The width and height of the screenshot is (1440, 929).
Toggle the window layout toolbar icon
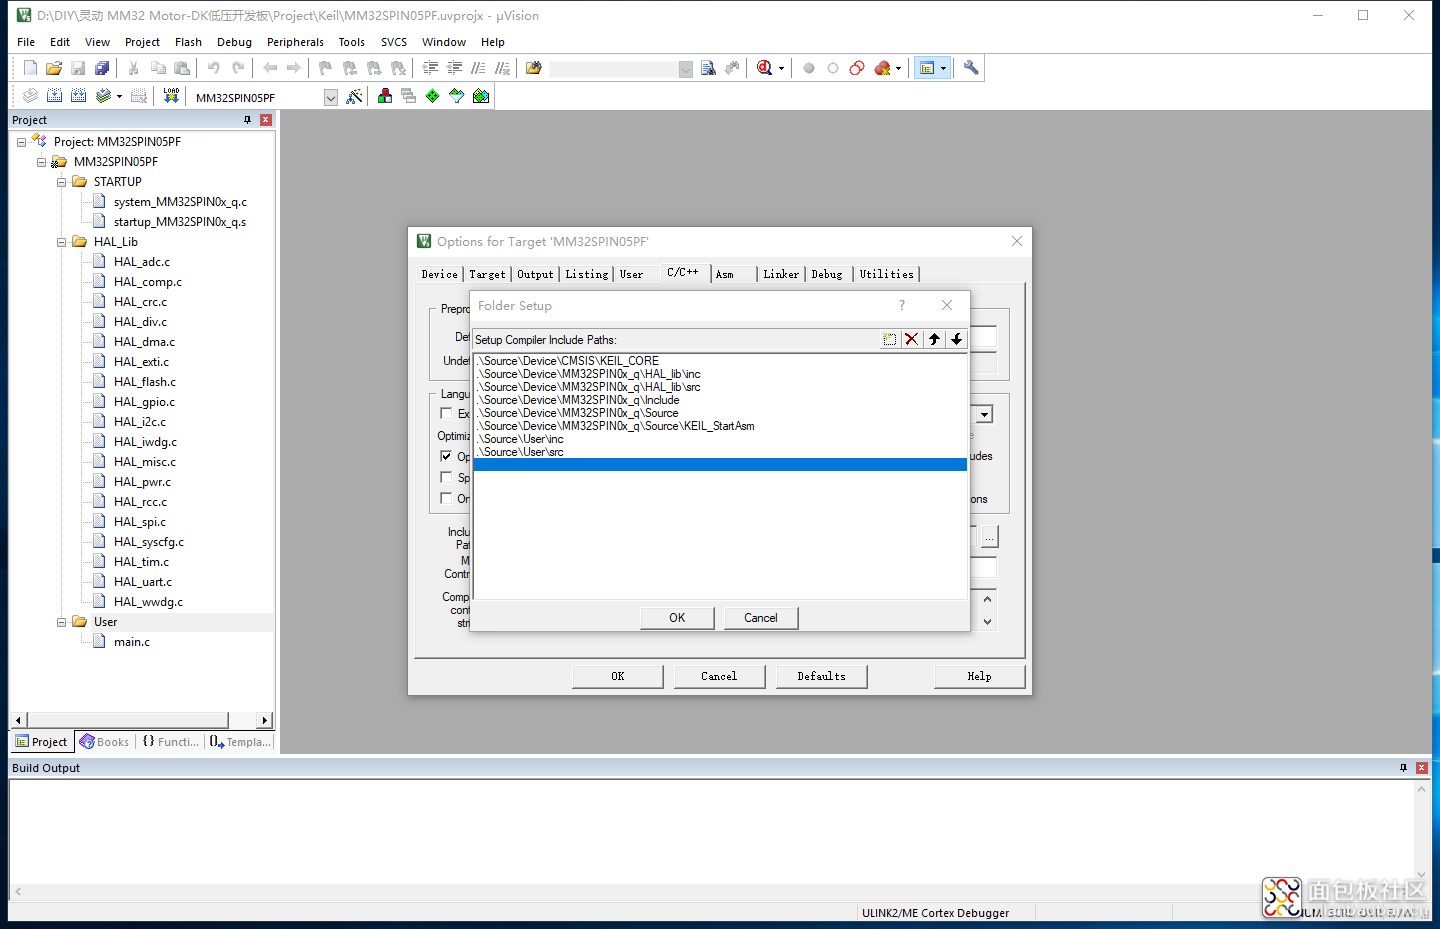point(927,68)
